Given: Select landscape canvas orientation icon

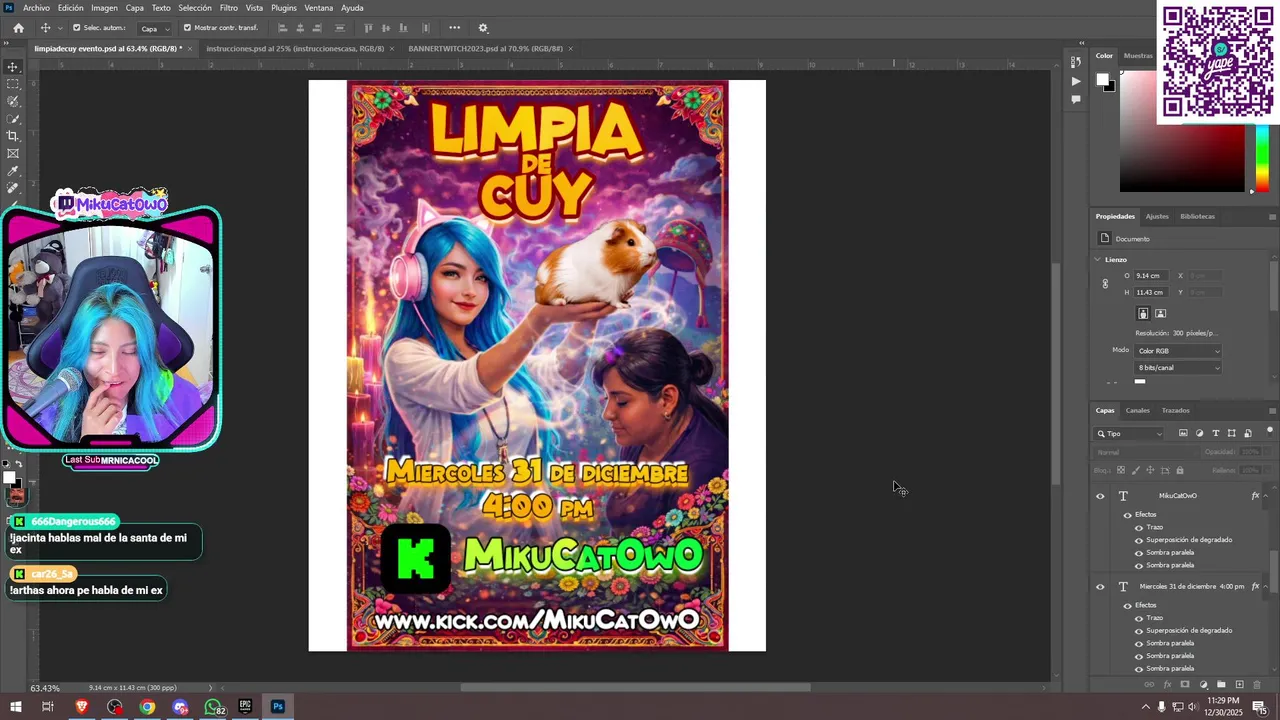Looking at the screenshot, I should coord(1160,313).
